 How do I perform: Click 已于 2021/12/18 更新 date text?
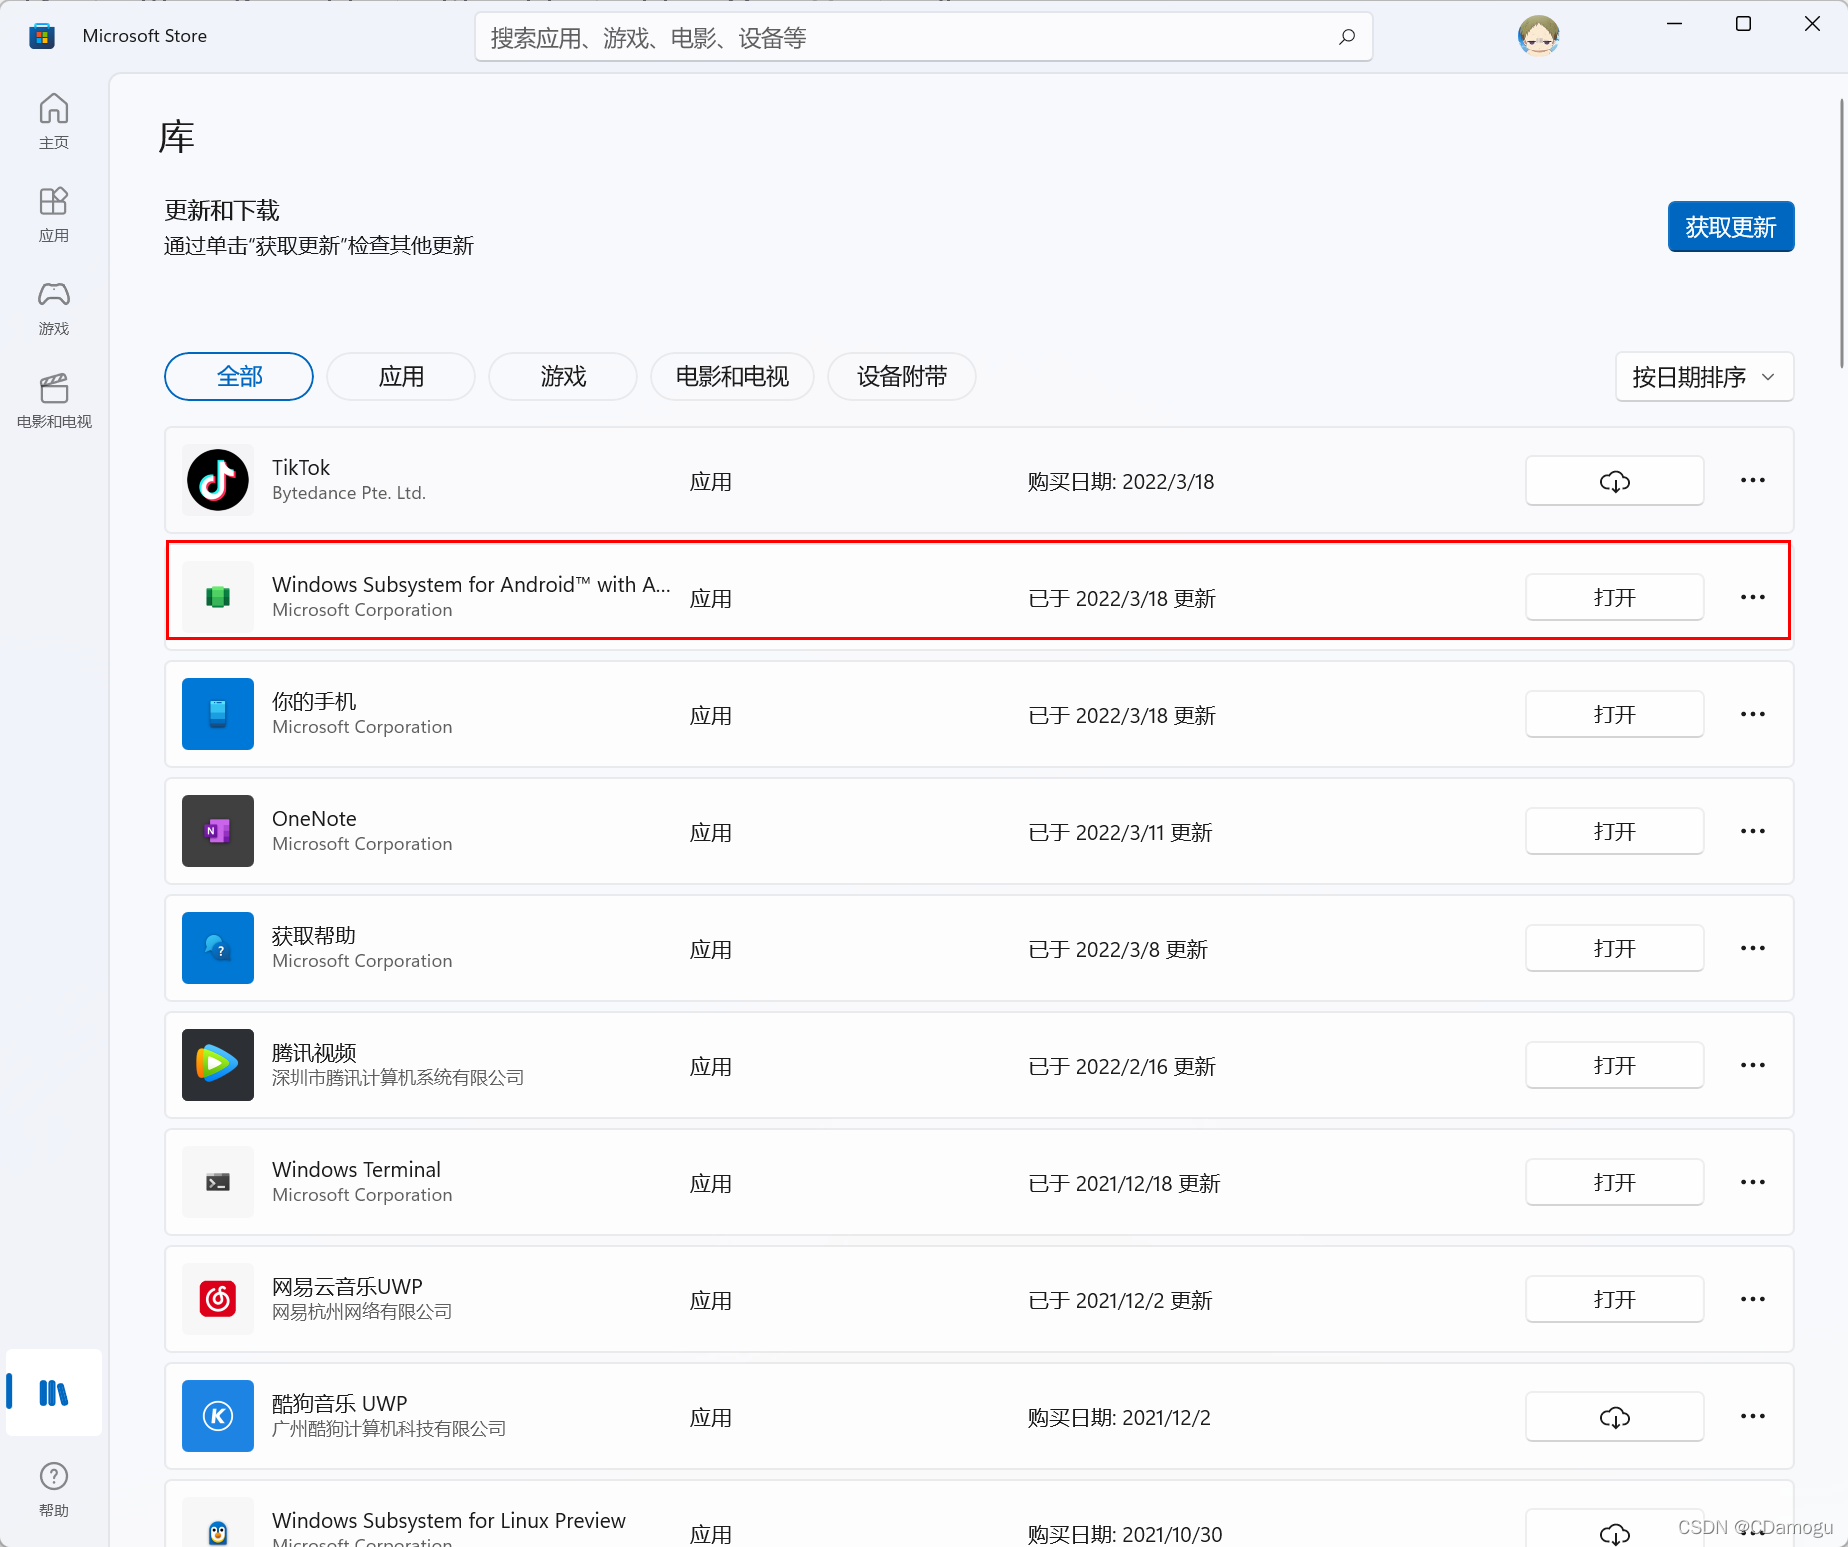click(x=1124, y=1183)
